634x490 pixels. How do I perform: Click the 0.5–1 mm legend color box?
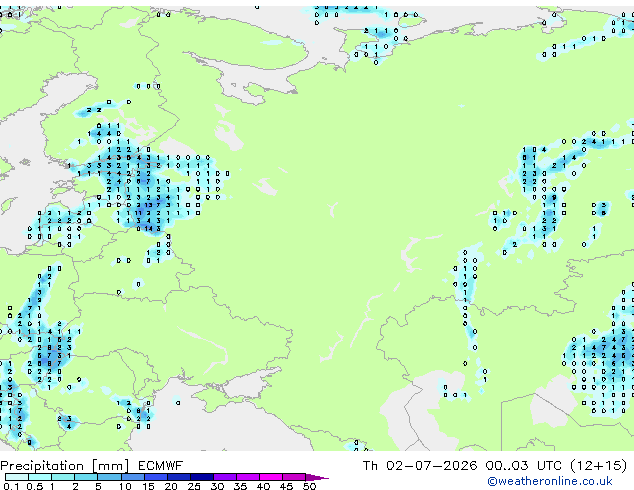(x=40, y=477)
